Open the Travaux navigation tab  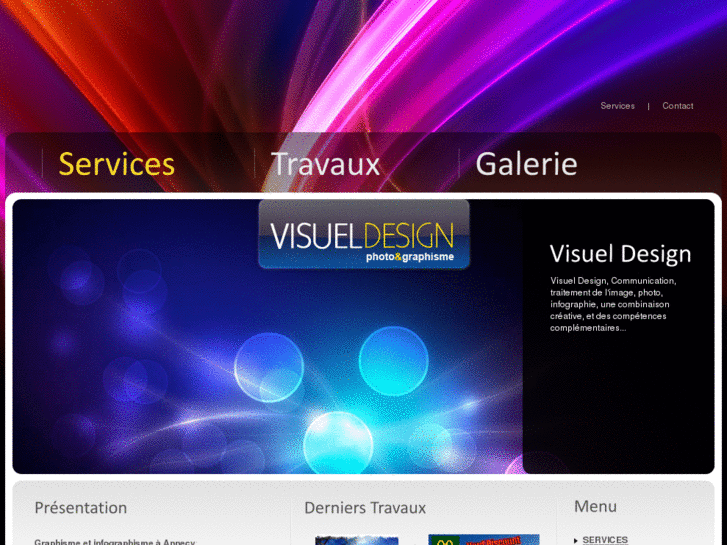(x=325, y=164)
